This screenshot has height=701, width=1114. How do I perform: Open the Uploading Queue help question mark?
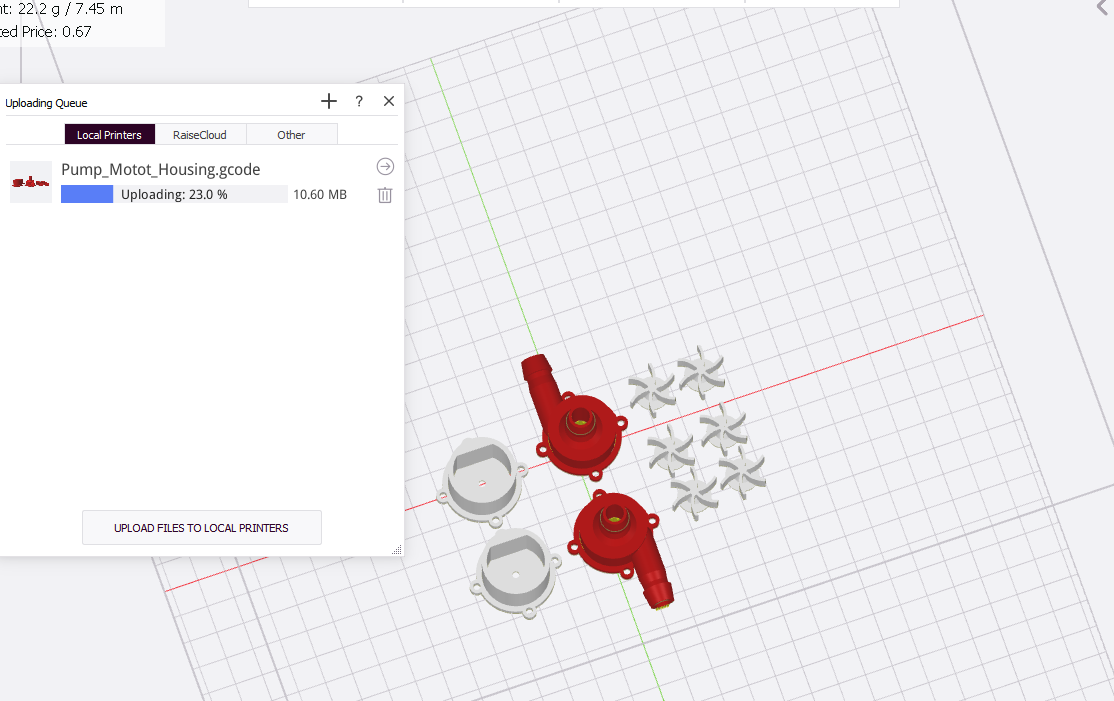click(x=359, y=101)
